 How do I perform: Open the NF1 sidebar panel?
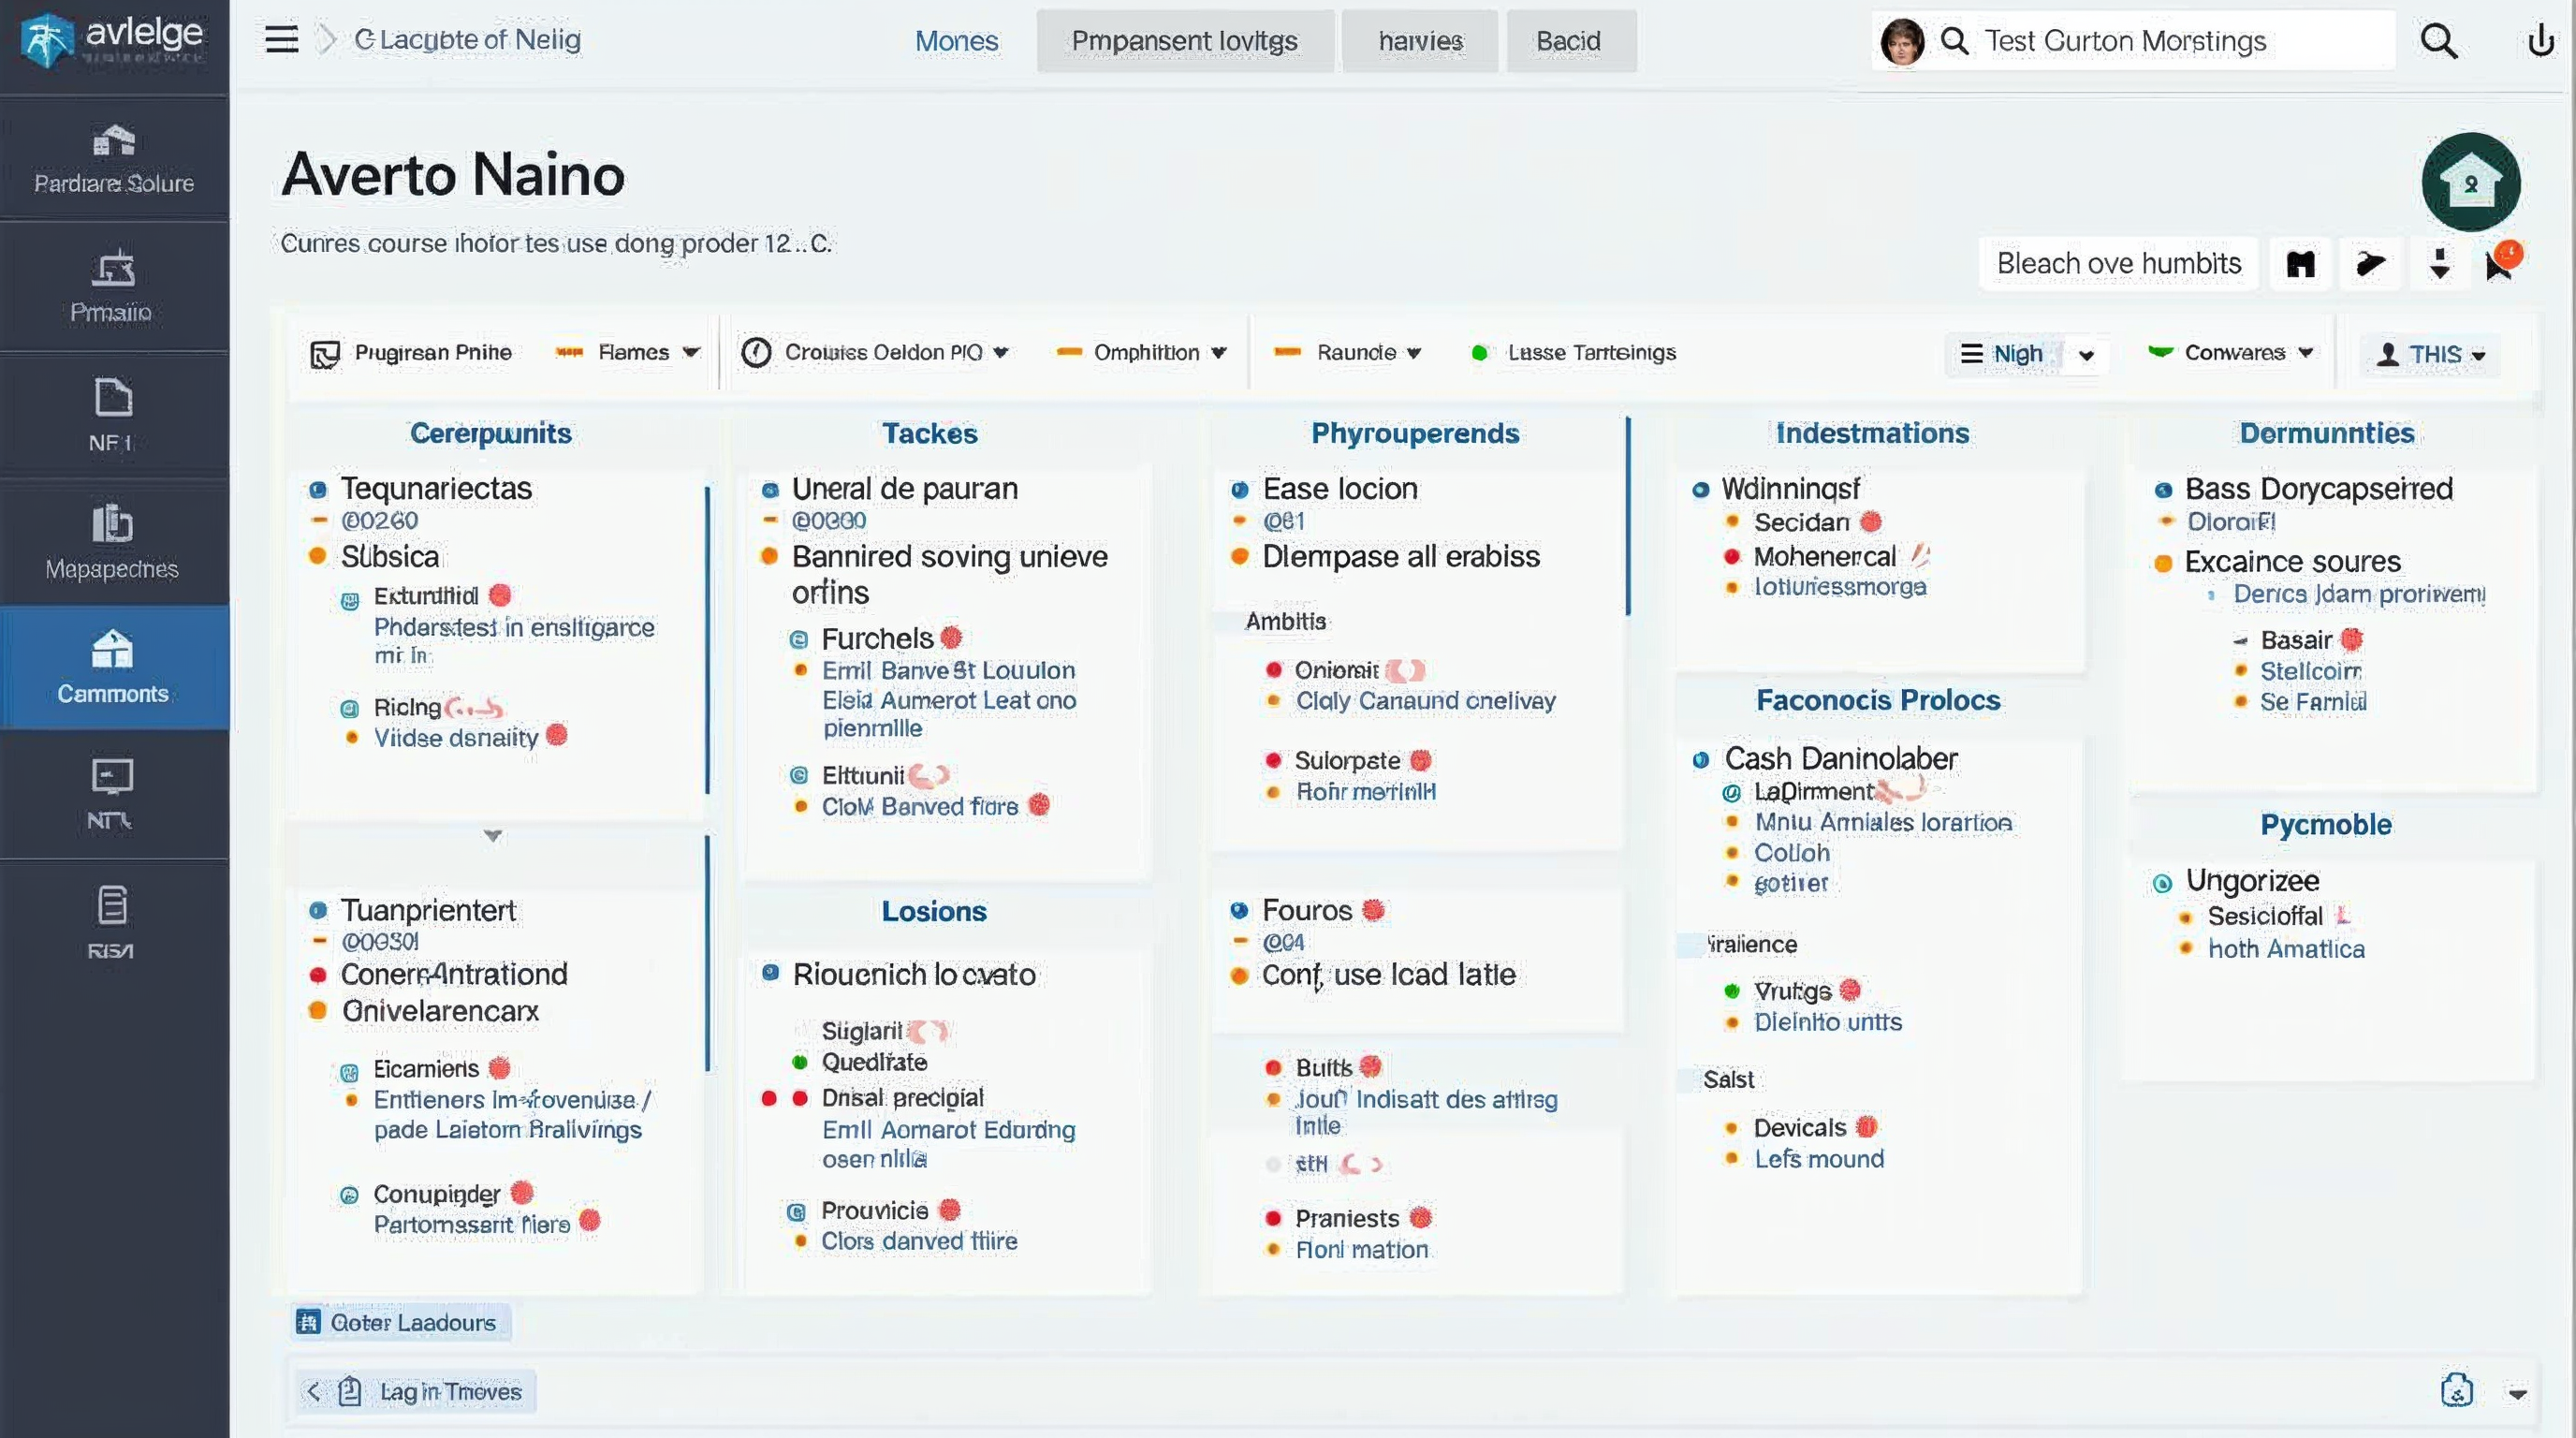click(113, 413)
